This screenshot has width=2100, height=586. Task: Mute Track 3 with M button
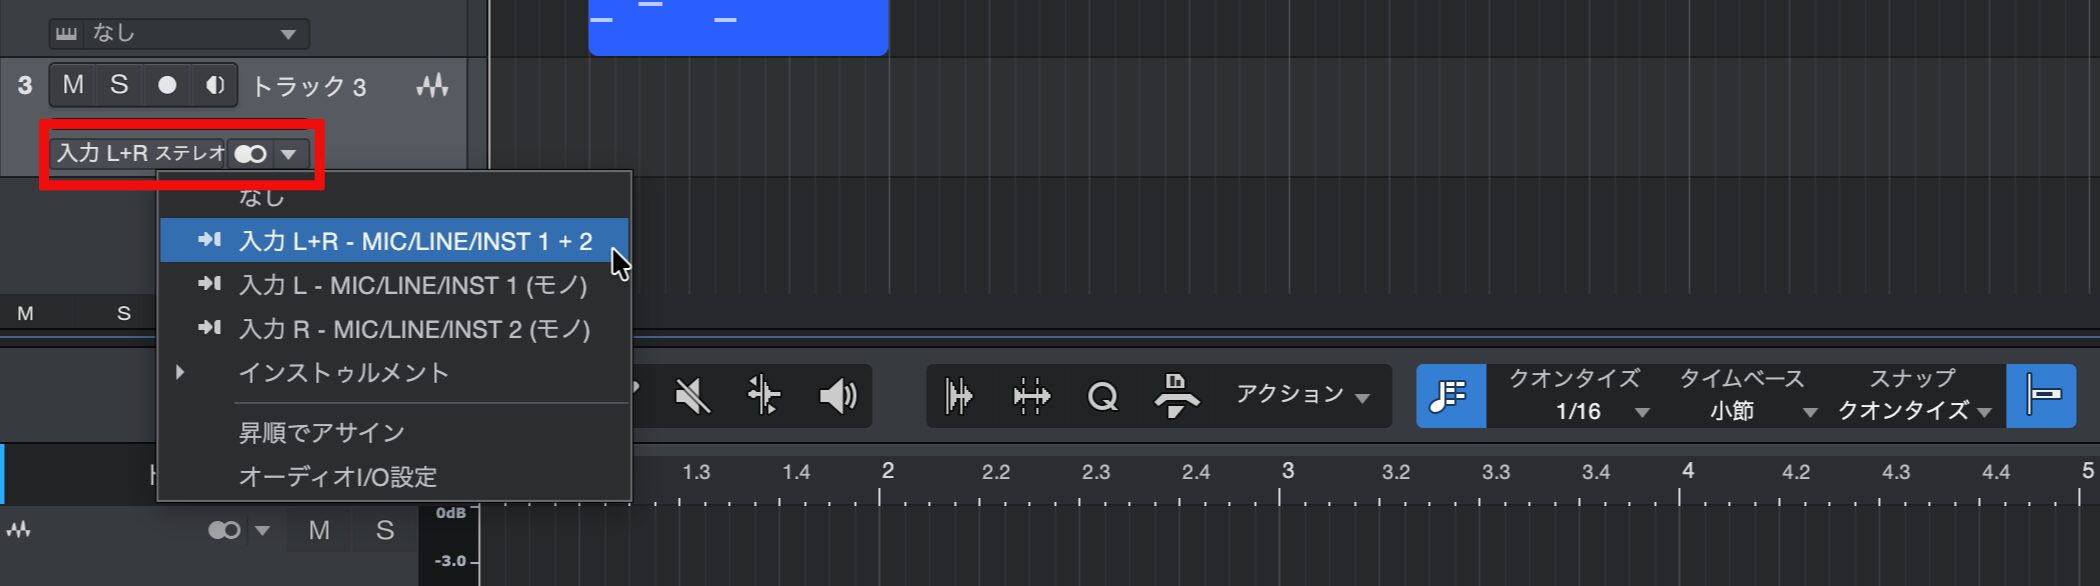73,85
